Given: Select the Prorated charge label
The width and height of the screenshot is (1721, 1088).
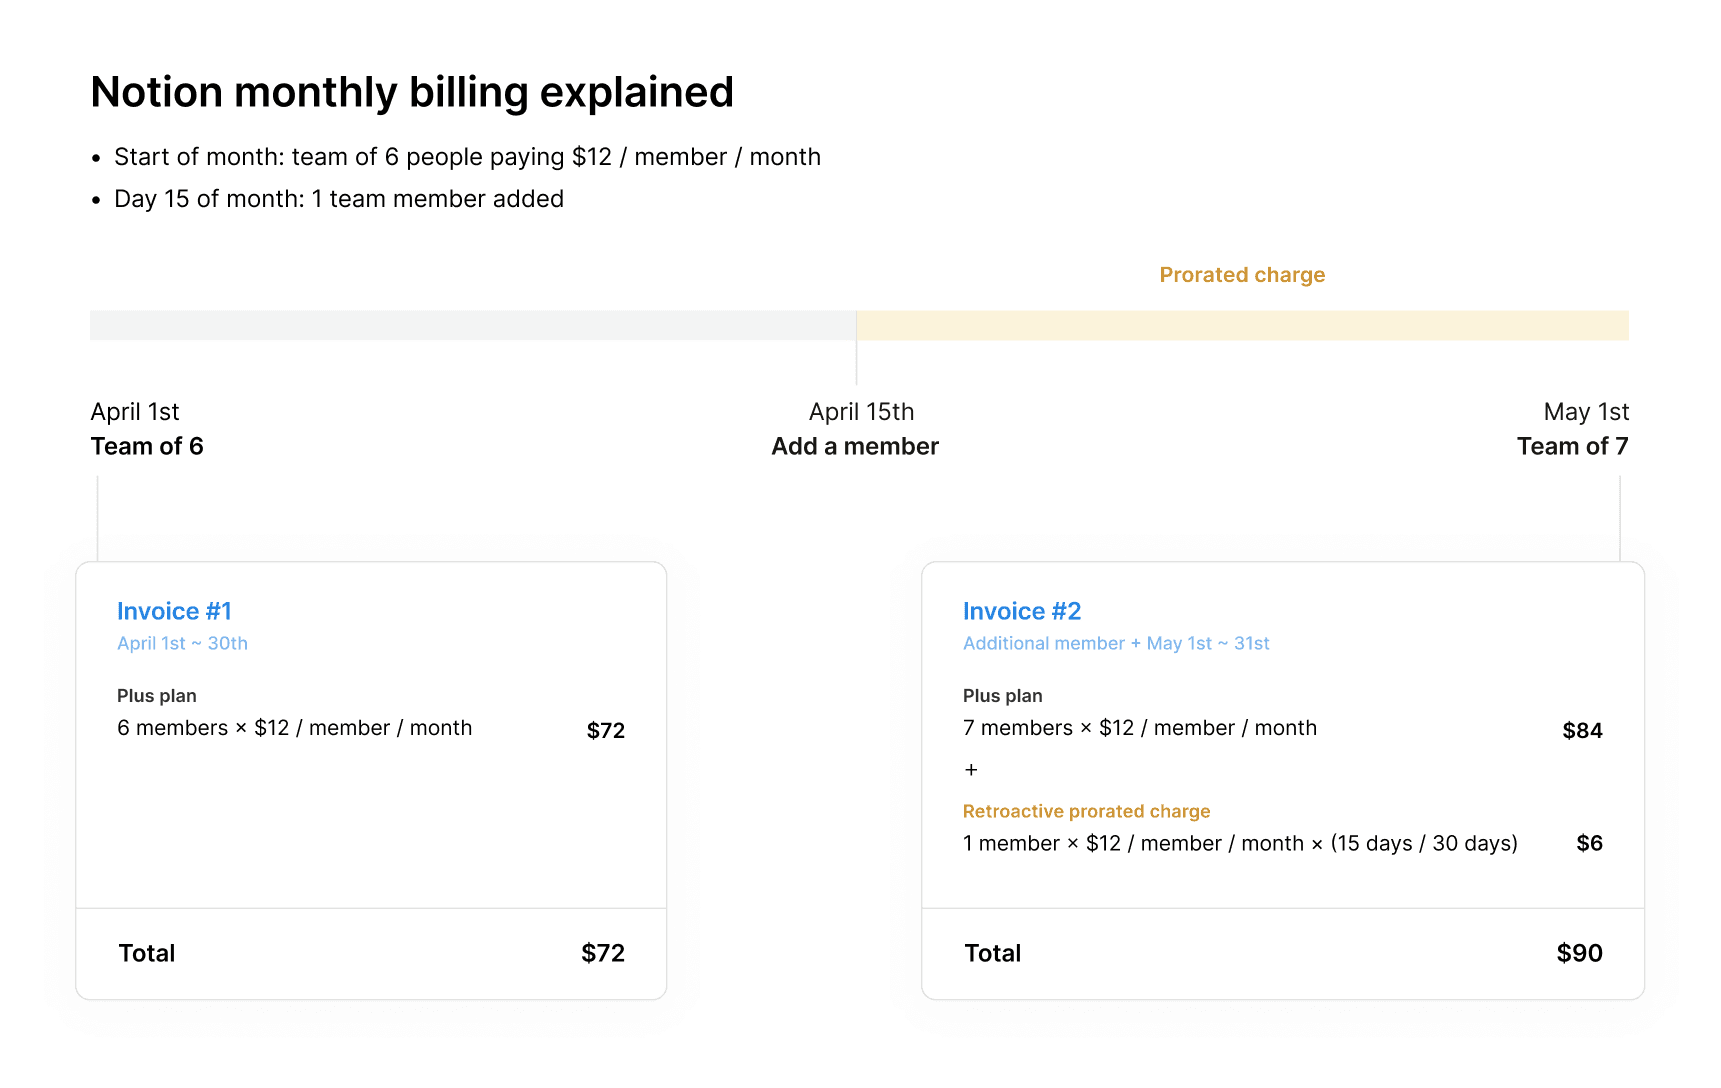Looking at the screenshot, I should (1242, 274).
